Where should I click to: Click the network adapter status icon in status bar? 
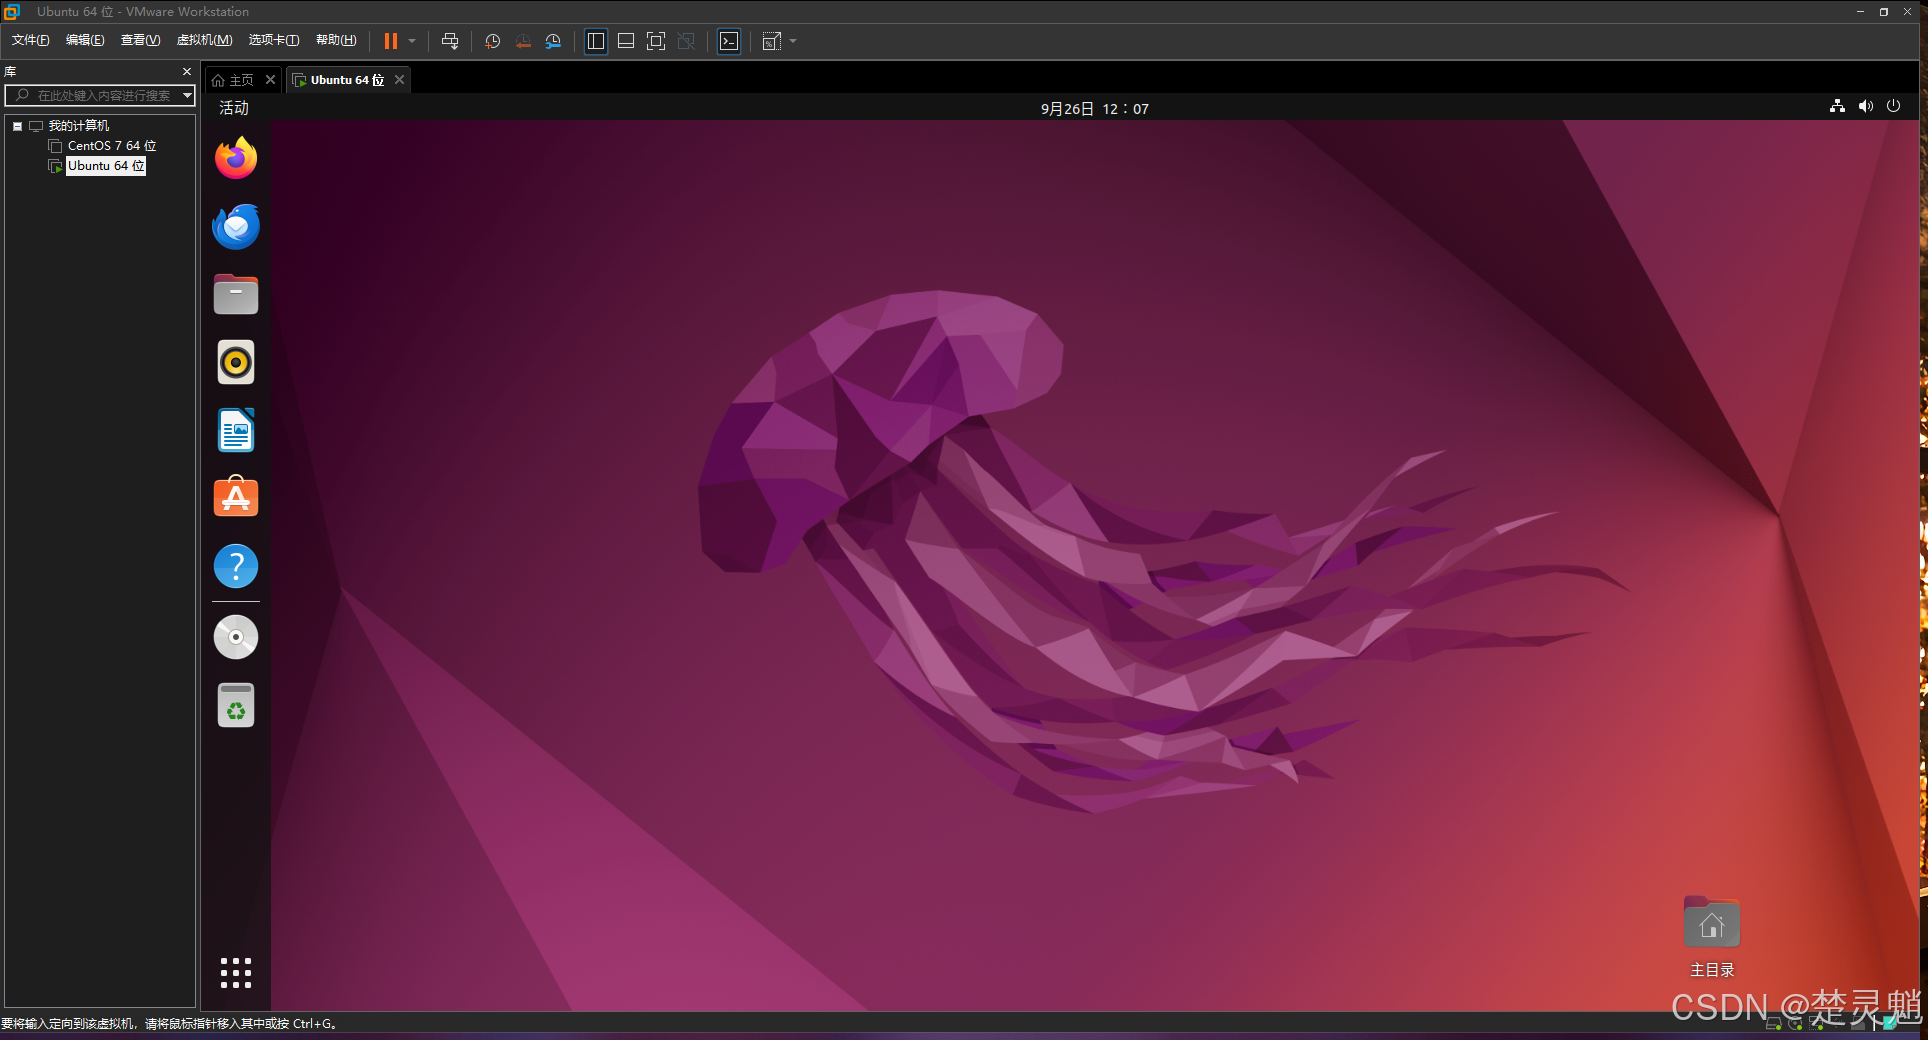(1817, 1024)
